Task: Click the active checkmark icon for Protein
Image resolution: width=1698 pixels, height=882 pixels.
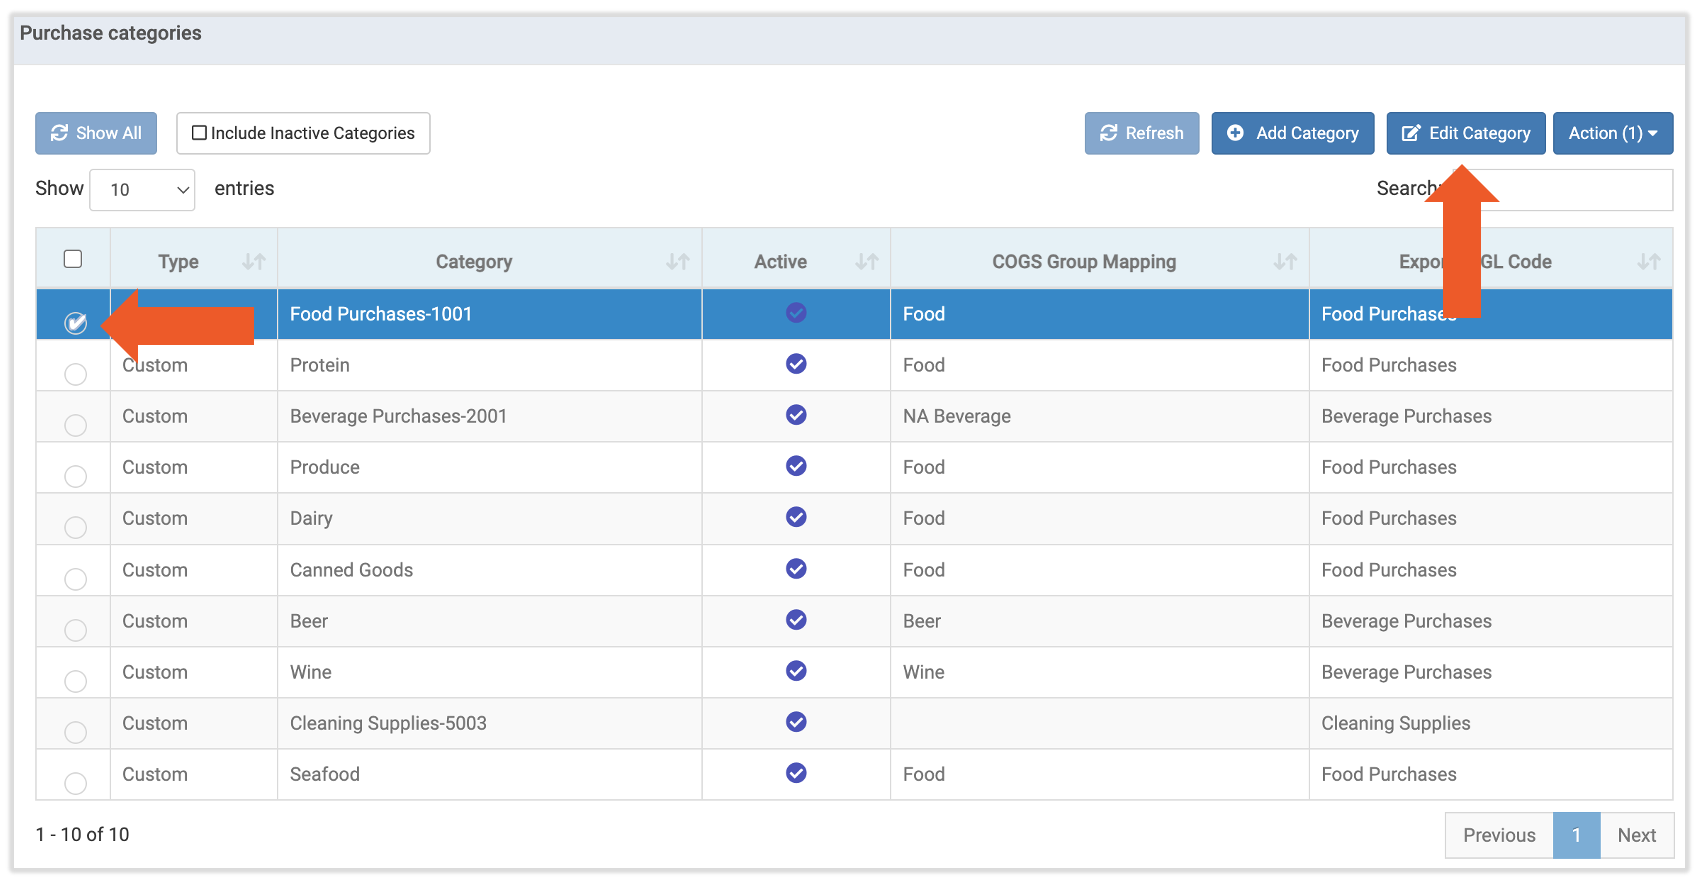Action: tap(796, 364)
